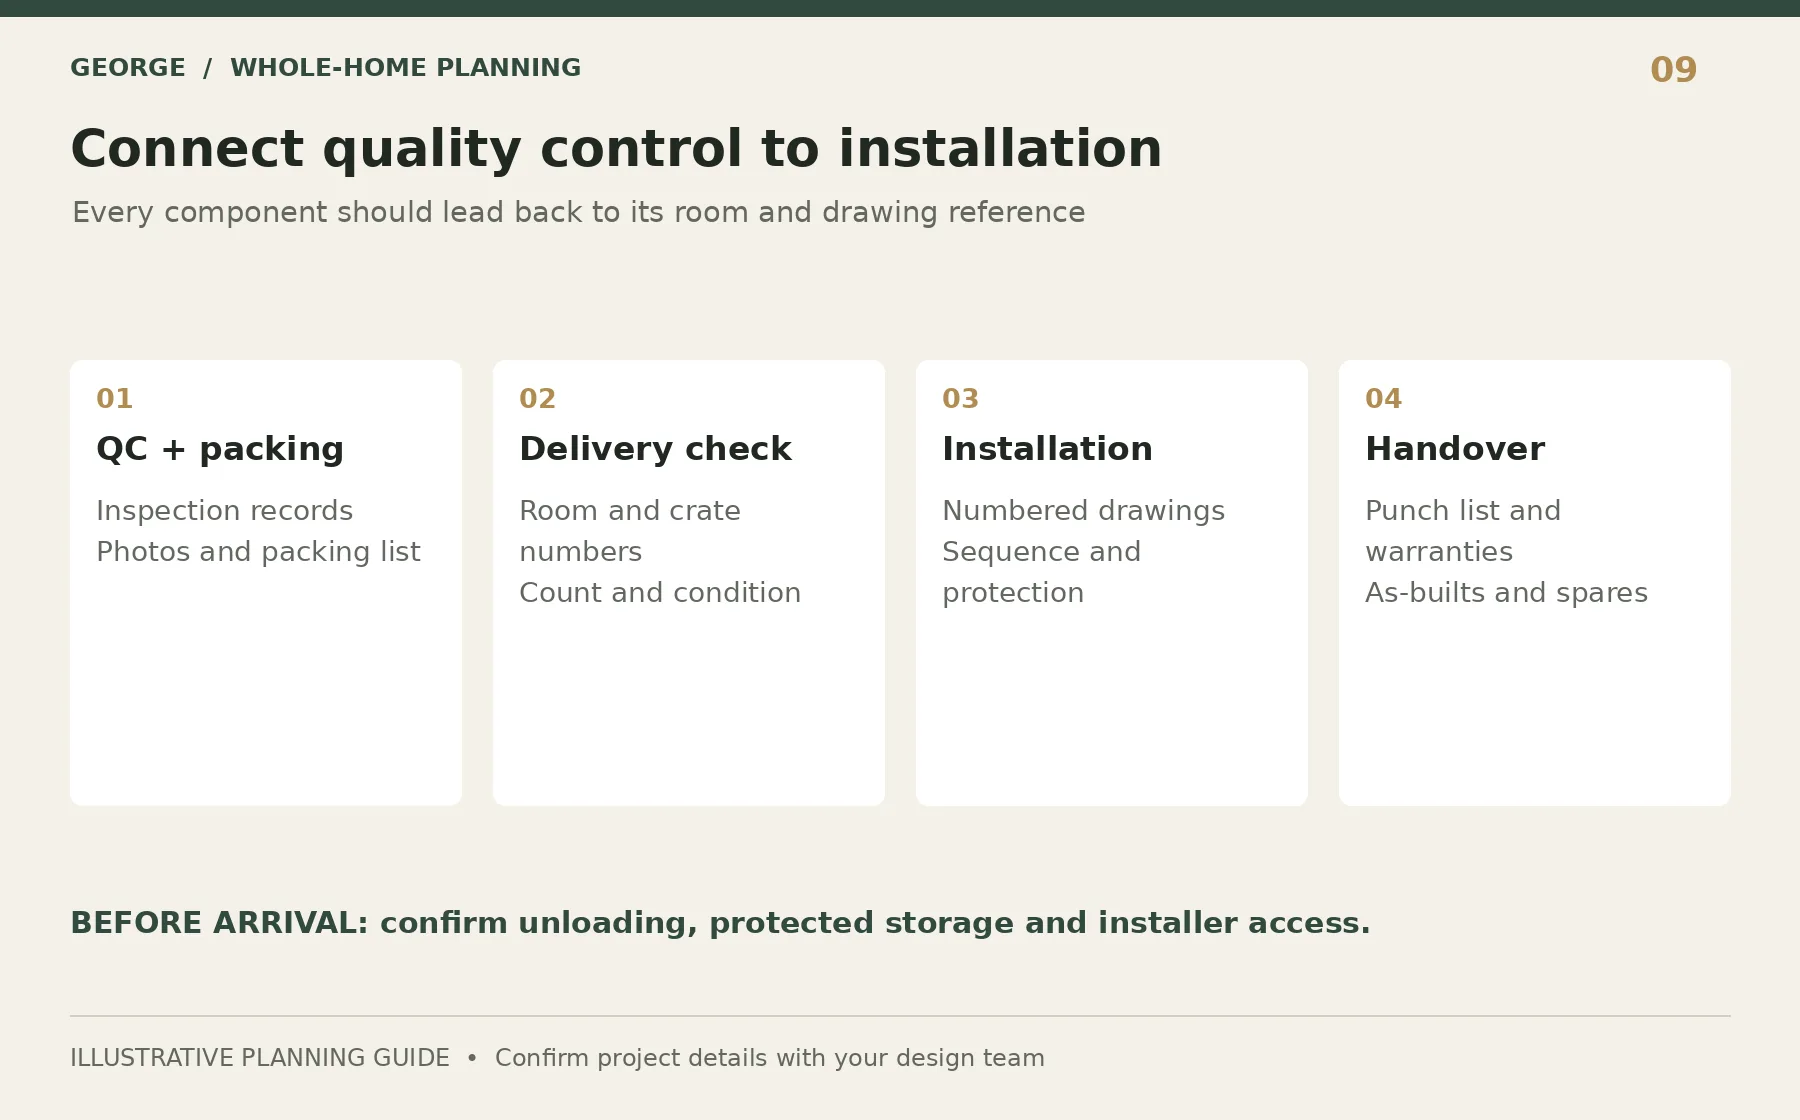Click 'Numbered drawings' line
Viewport: 1800px width, 1120px height.
1083,511
